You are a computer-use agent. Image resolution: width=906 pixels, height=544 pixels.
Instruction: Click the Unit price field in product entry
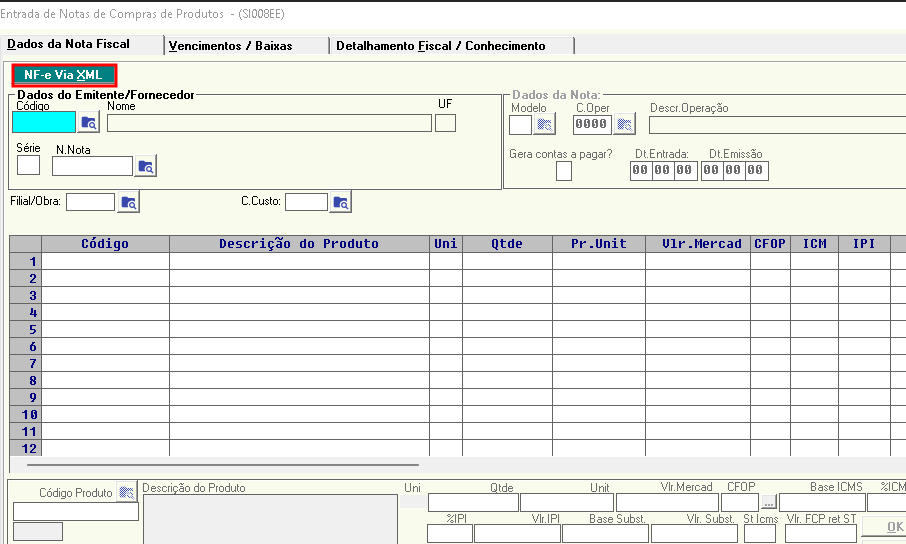566,502
